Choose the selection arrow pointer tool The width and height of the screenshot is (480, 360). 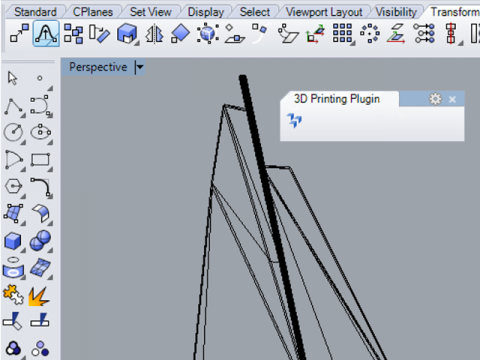coord(12,78)
